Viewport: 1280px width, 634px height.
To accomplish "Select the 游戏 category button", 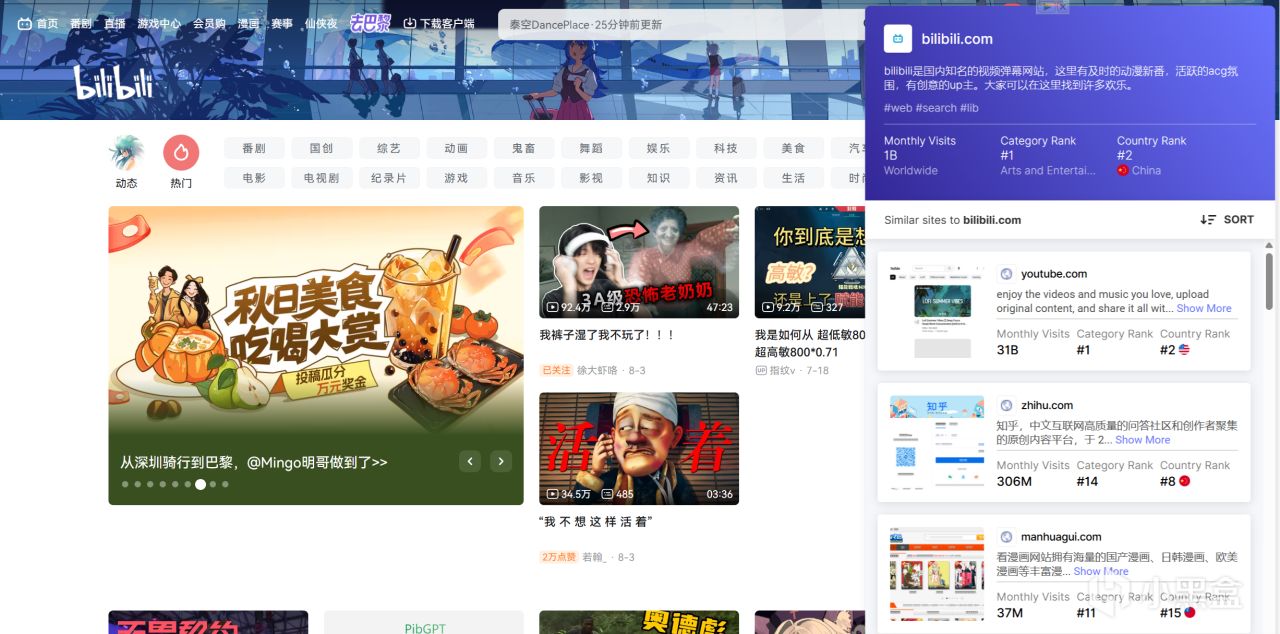I will pos(456,178).
